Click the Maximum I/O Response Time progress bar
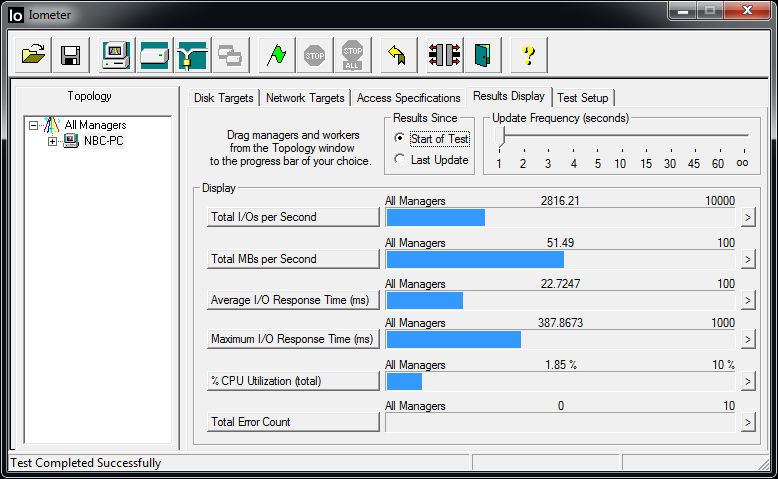 click(560, 340)
